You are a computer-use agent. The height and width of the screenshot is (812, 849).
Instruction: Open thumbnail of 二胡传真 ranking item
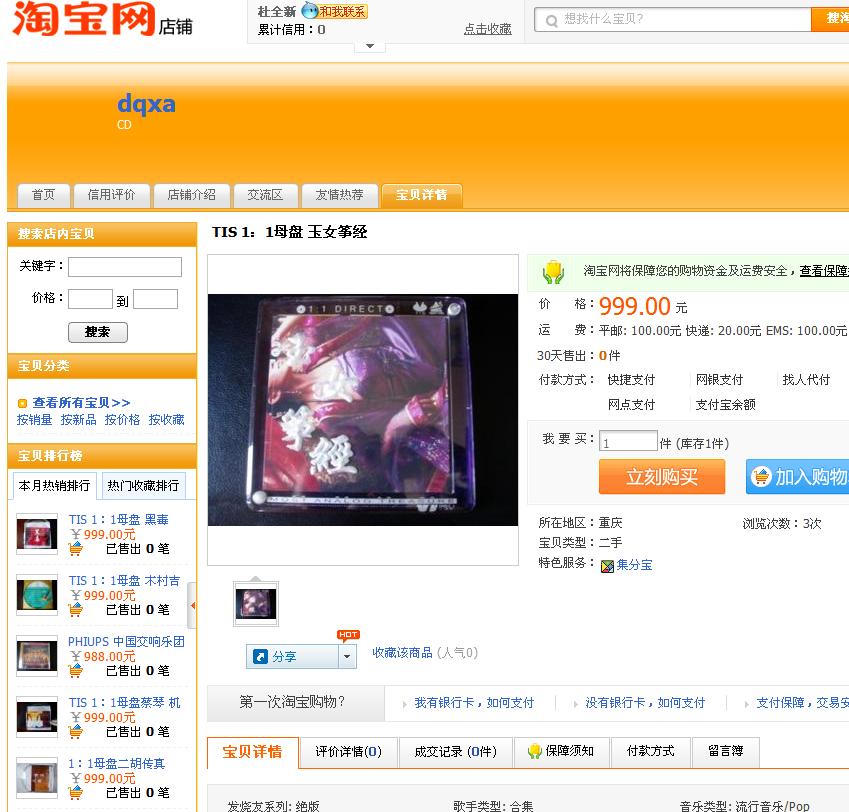[x=37, y=778]
